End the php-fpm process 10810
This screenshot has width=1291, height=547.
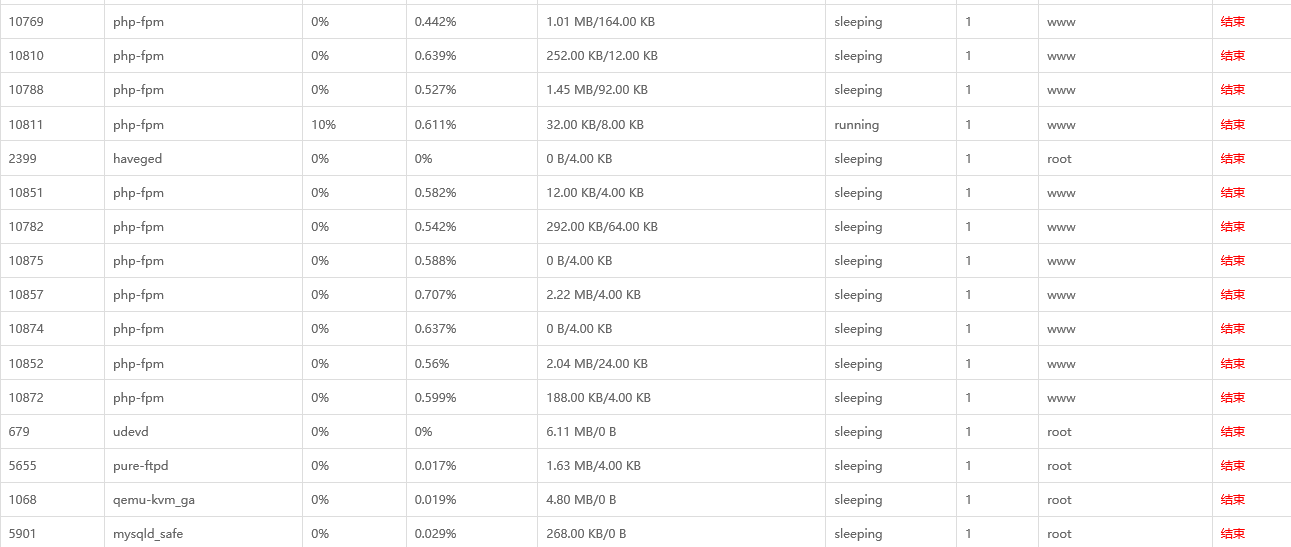click(1232, 56)
